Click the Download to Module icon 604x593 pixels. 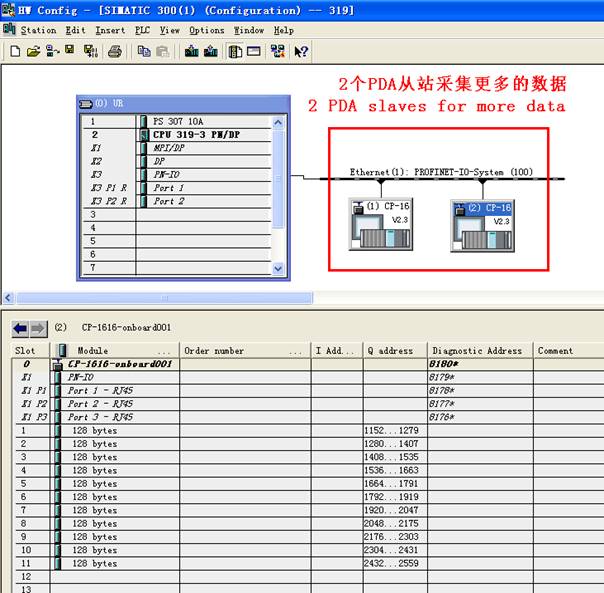[191, 51]
